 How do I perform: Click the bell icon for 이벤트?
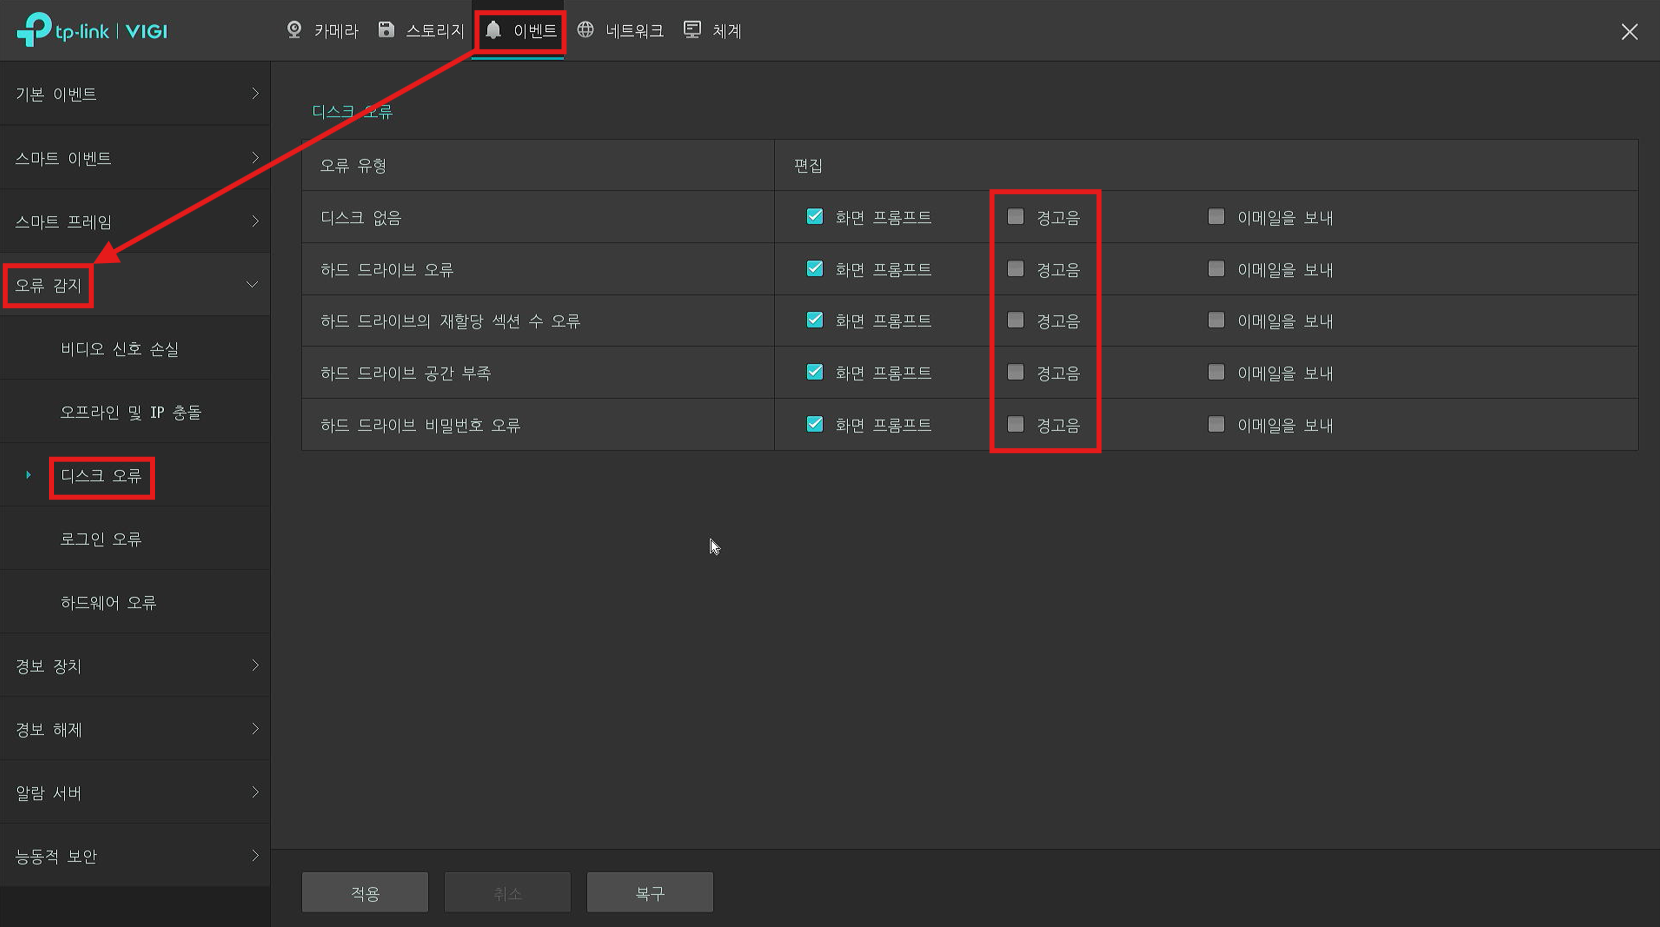click(493, 30)
